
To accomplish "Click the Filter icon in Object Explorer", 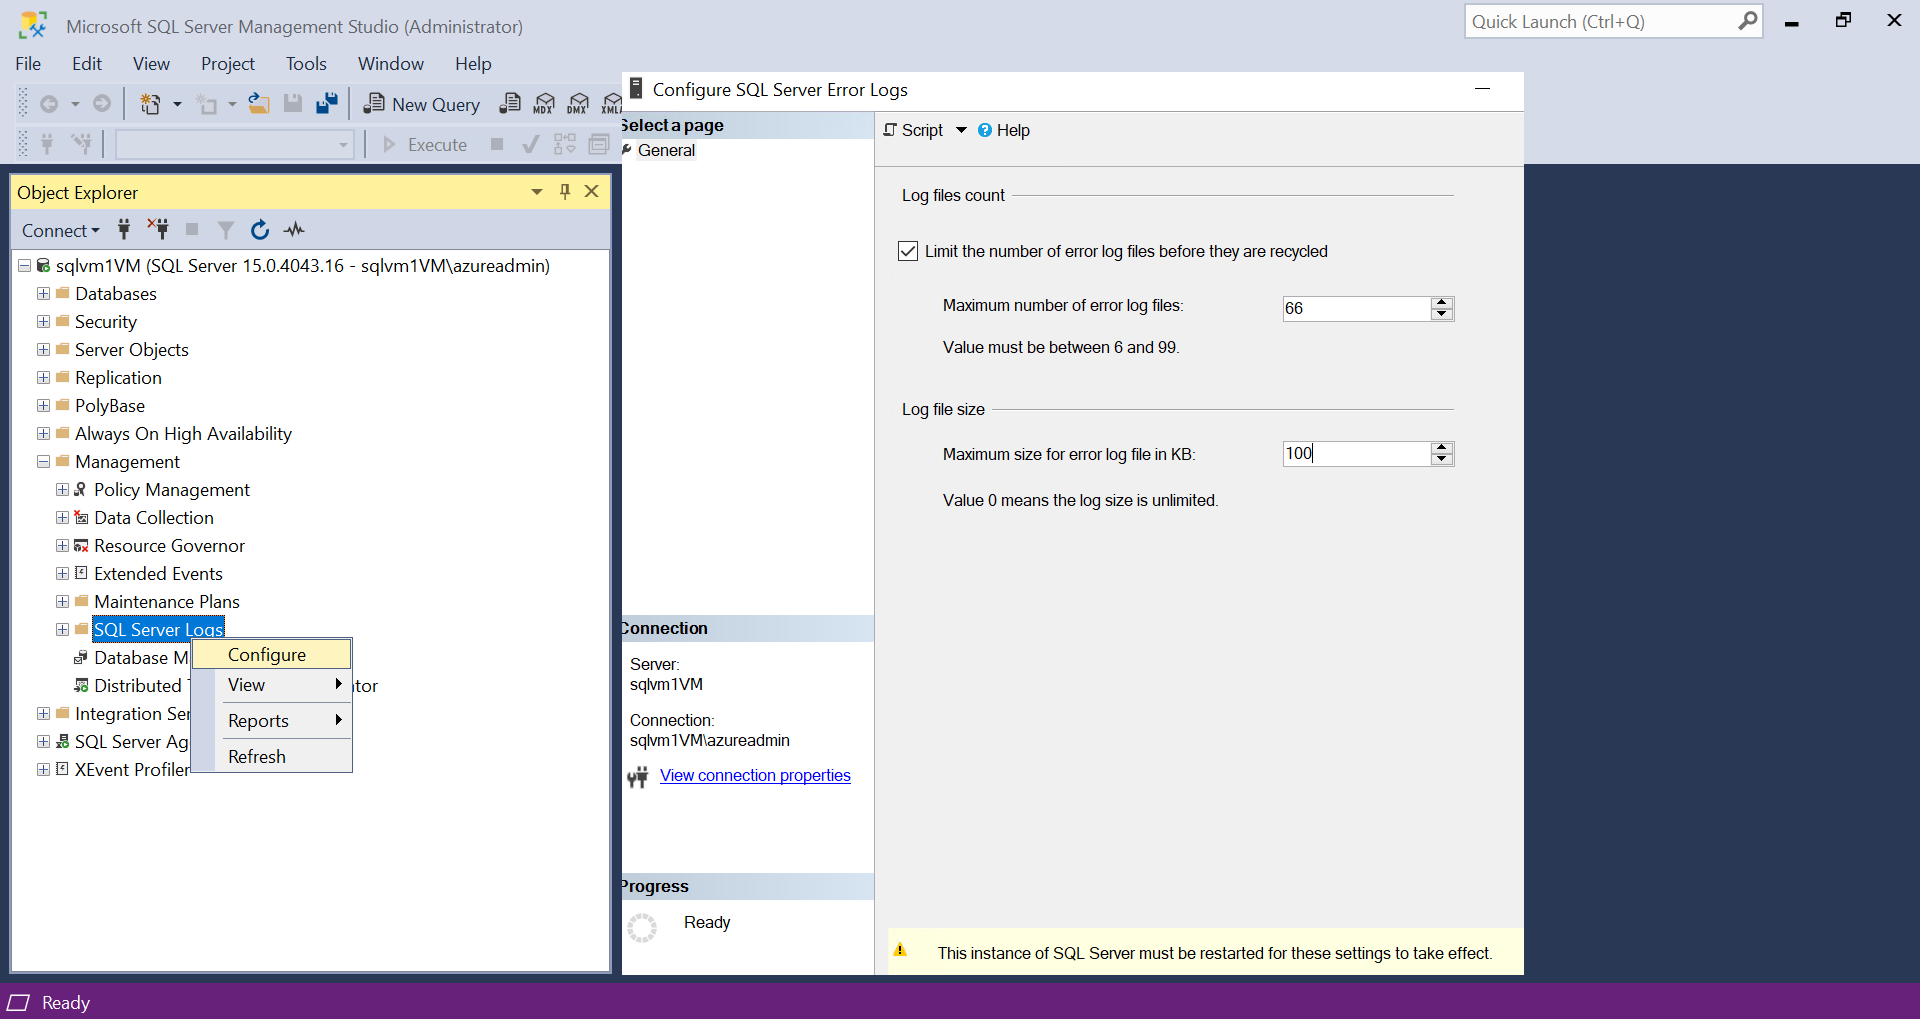I will click(x=226, y=230).
